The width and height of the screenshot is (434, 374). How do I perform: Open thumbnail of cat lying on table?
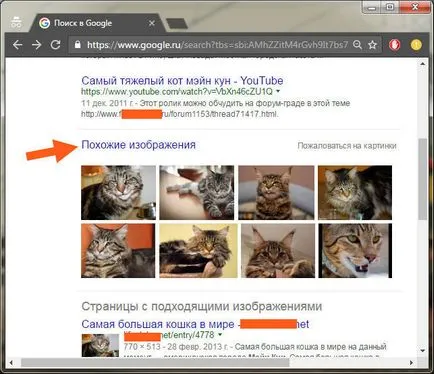tap(197, 192)
